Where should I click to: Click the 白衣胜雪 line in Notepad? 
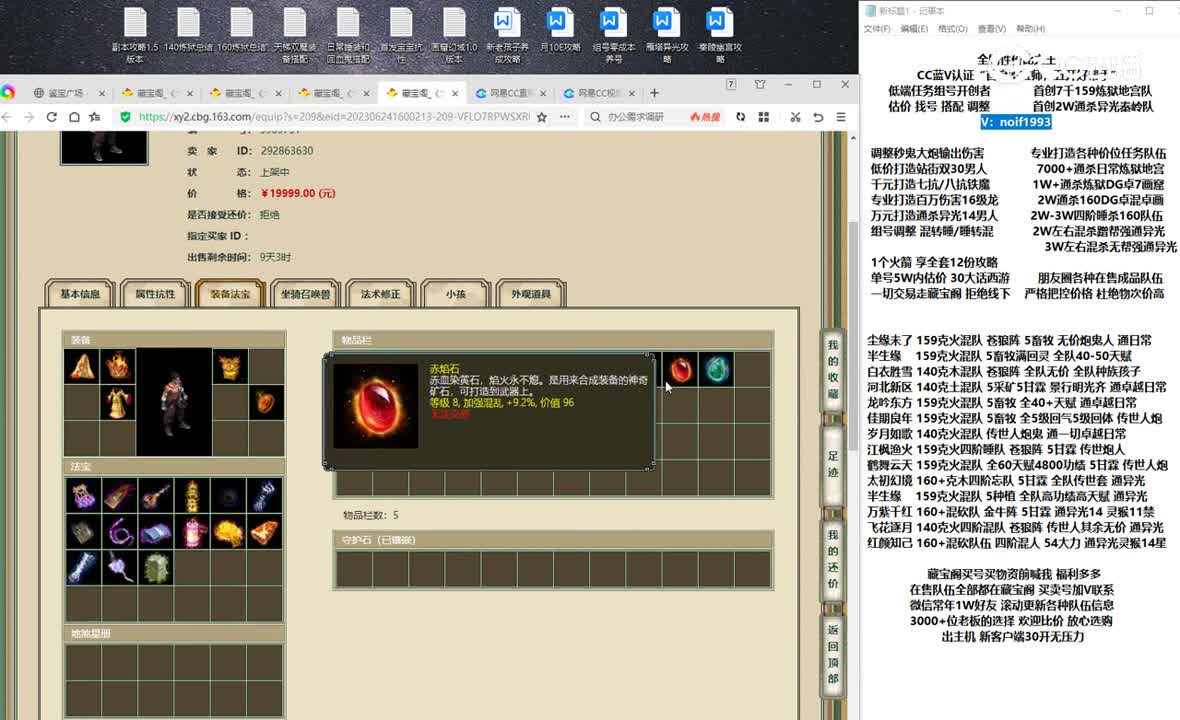point(1004,371)
